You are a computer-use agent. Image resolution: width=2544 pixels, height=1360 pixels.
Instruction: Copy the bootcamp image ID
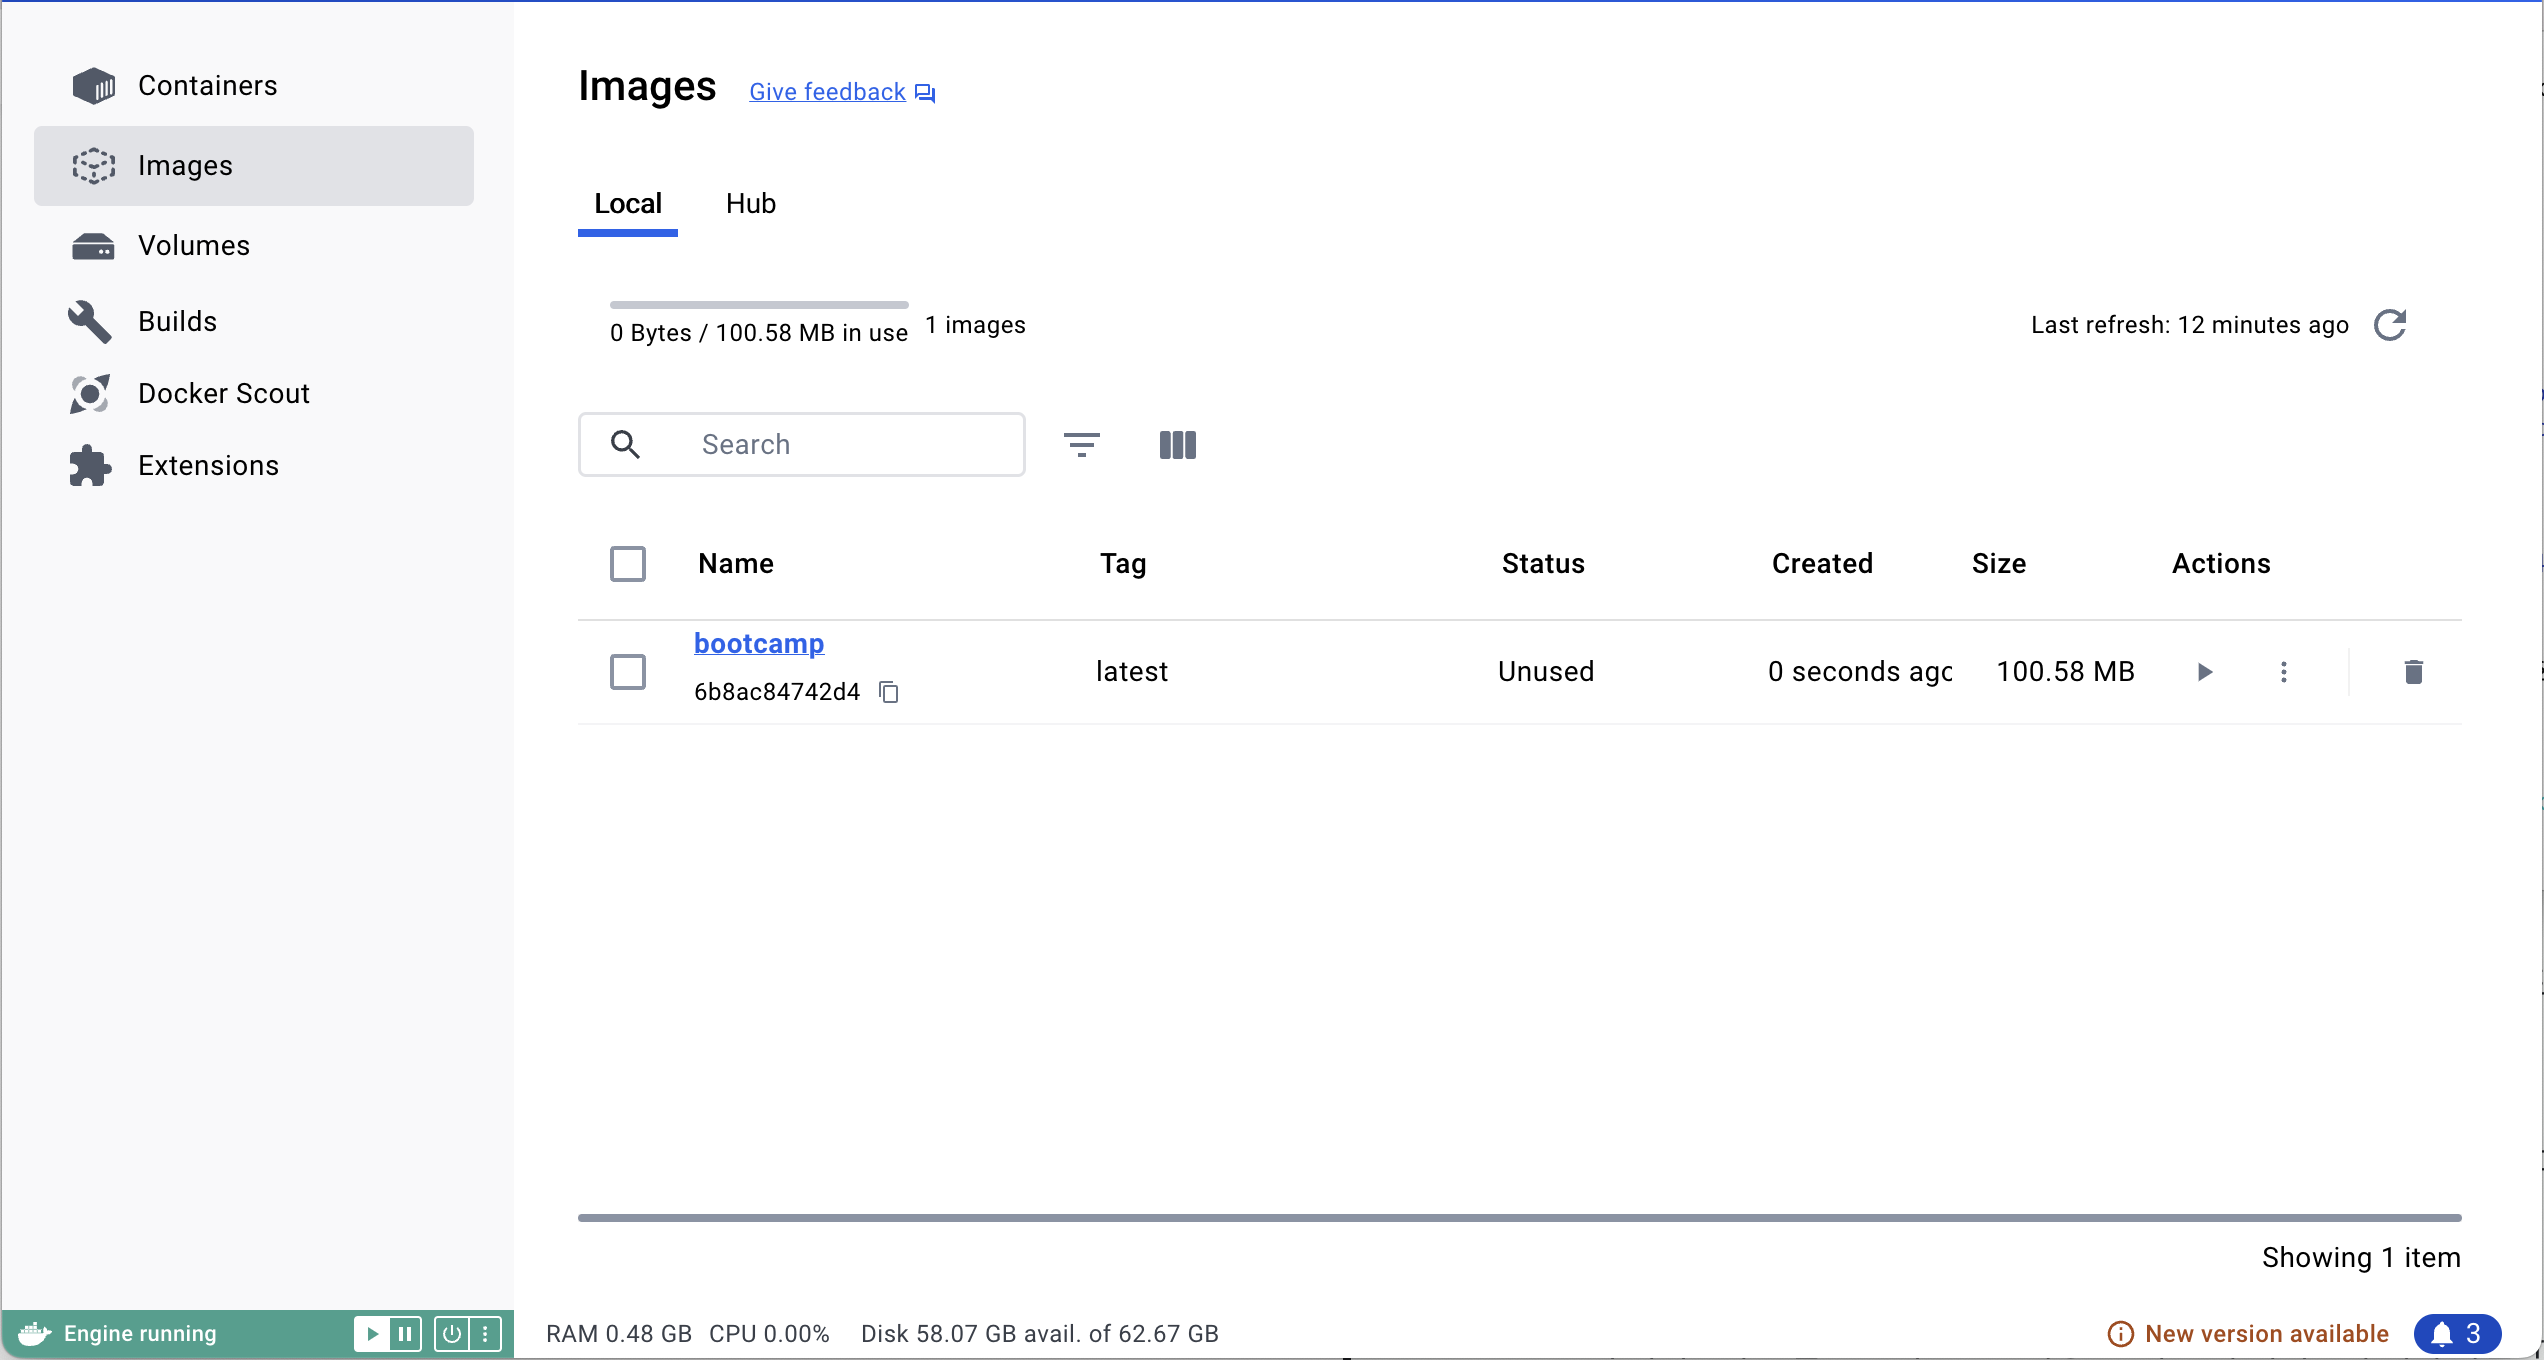coord(889,692)
